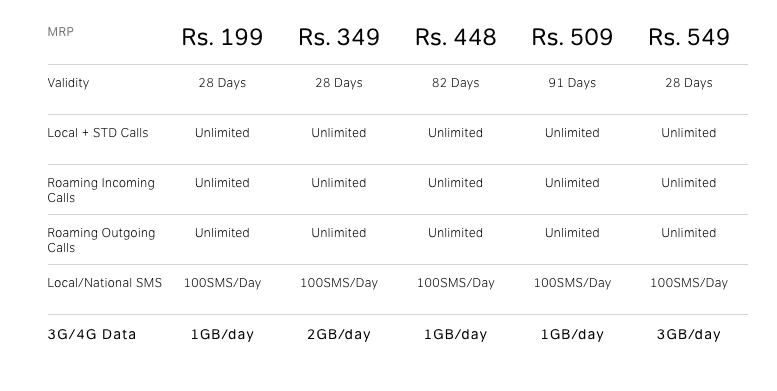Screen dimensions: 777x391
Task: Click the Roaming Outgoing Calls label
Action: tap(101, 240)
